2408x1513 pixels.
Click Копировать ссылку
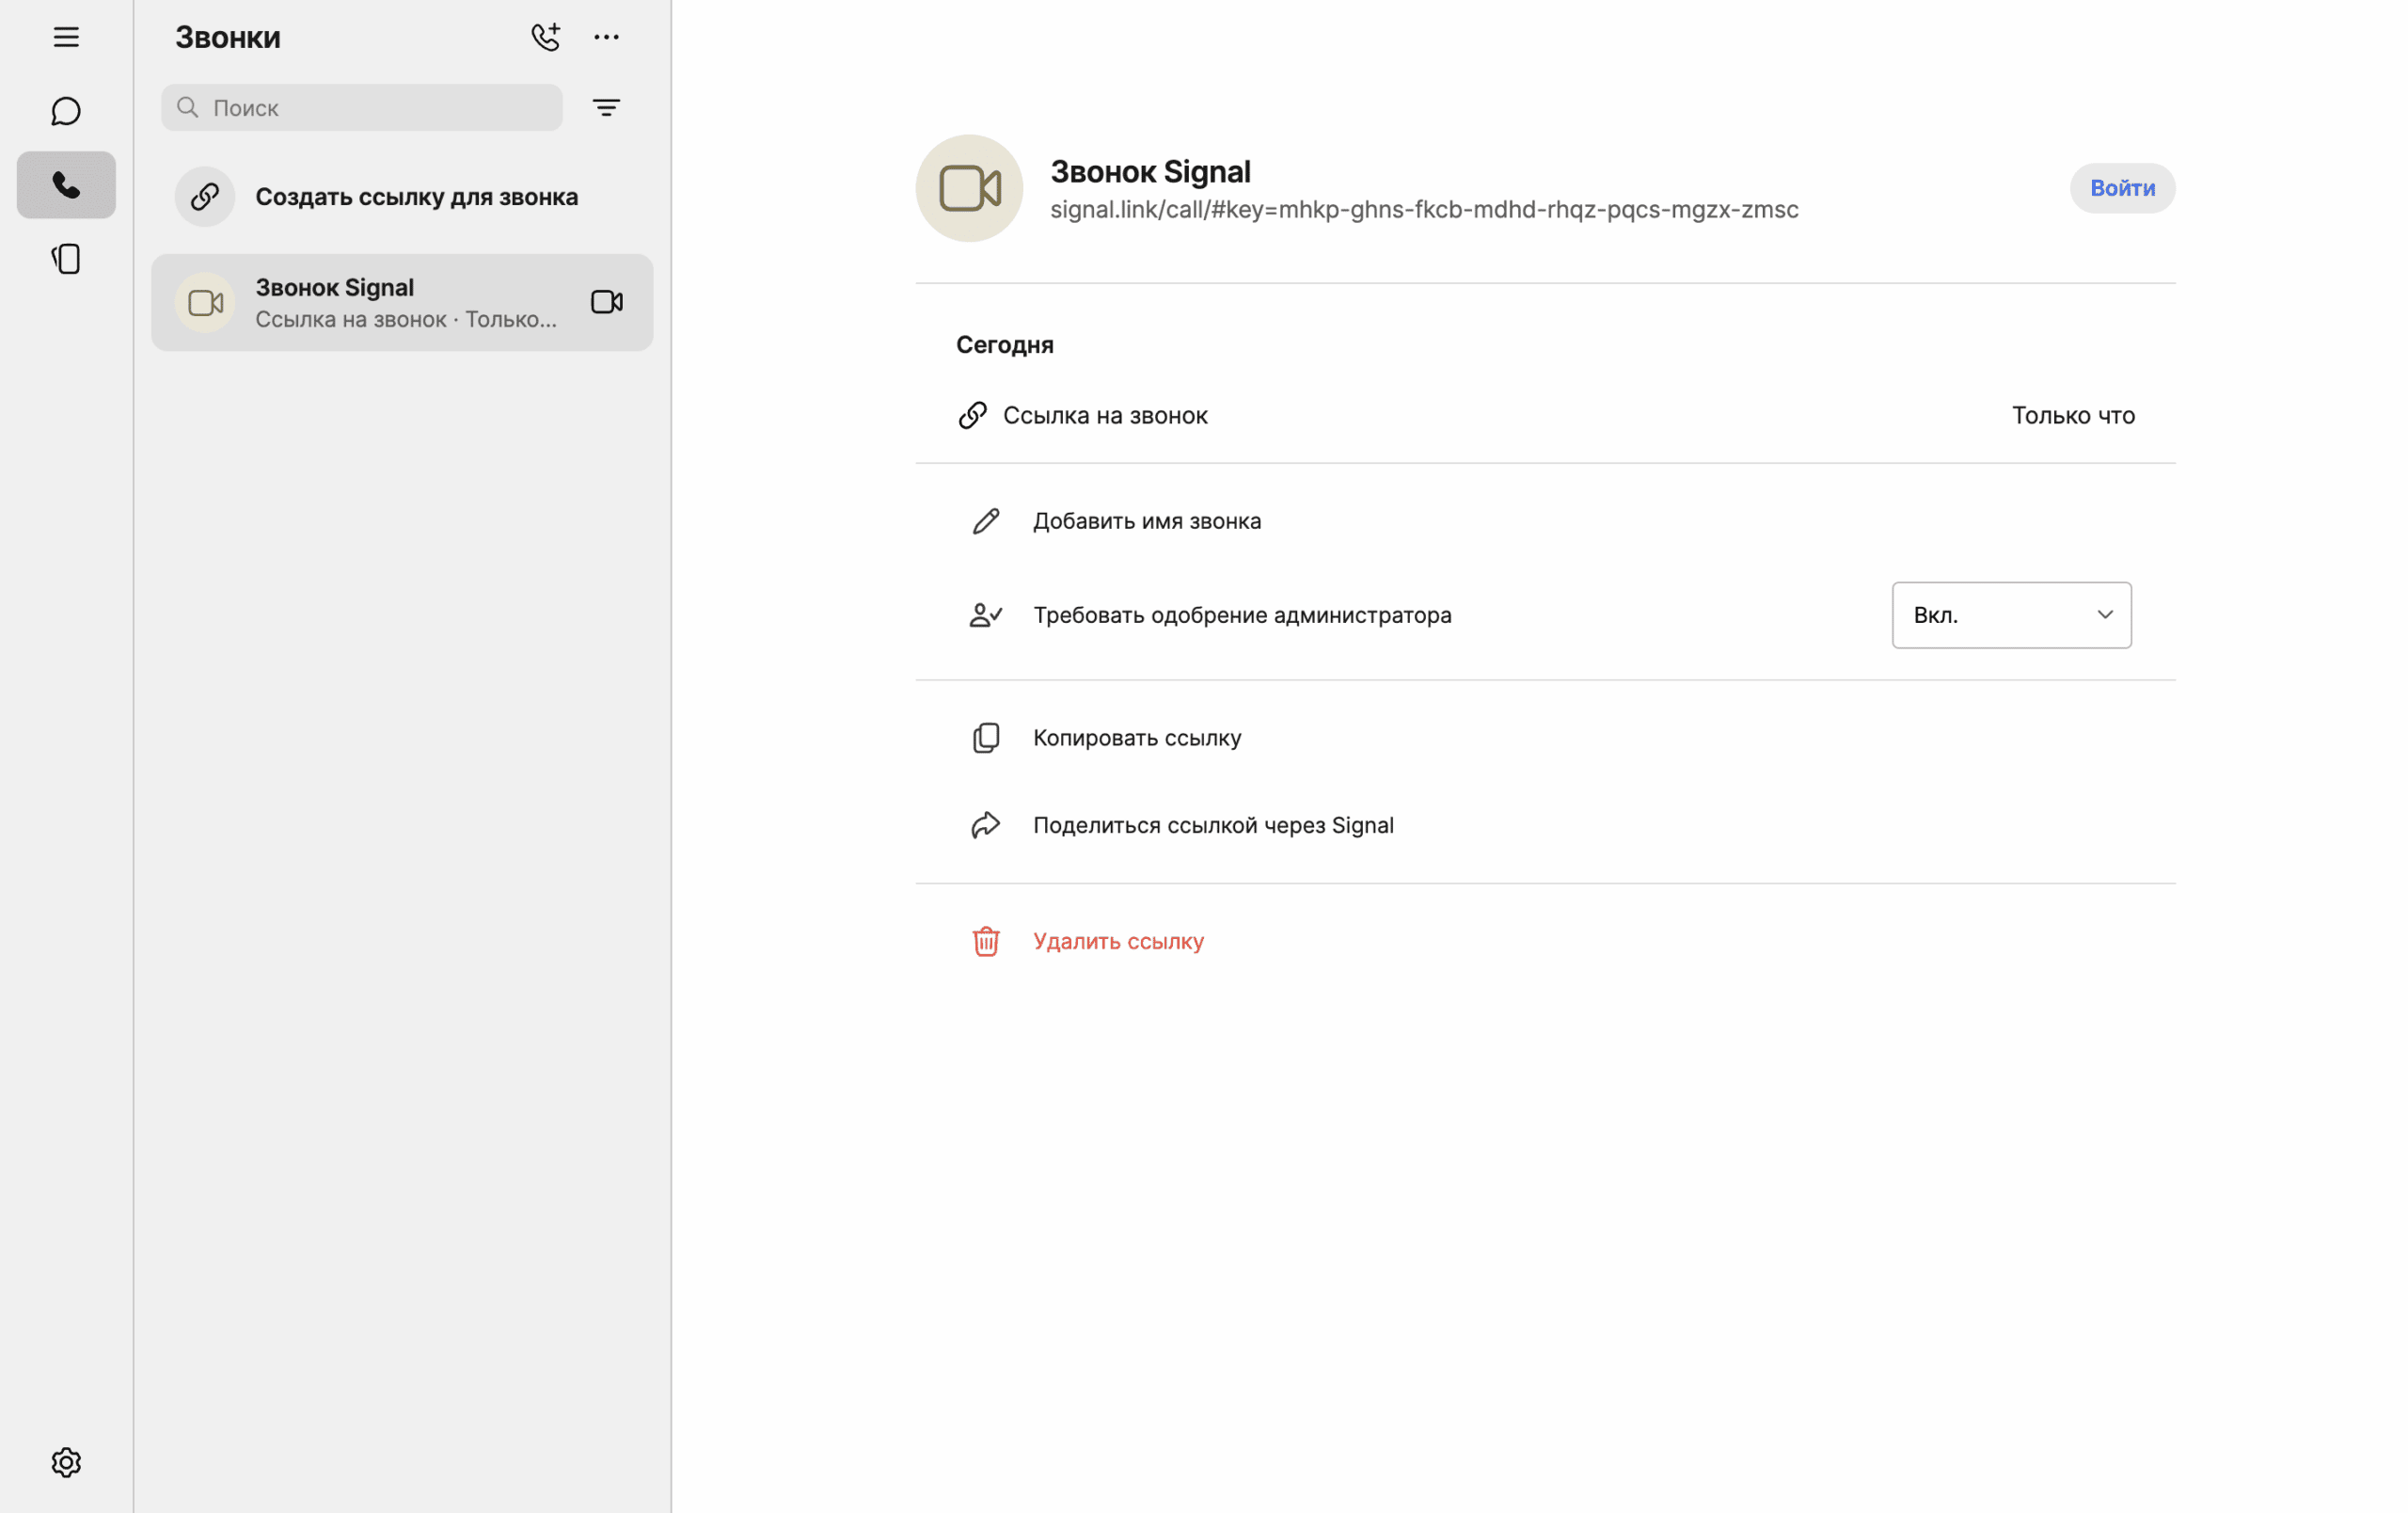(1137, 737)
